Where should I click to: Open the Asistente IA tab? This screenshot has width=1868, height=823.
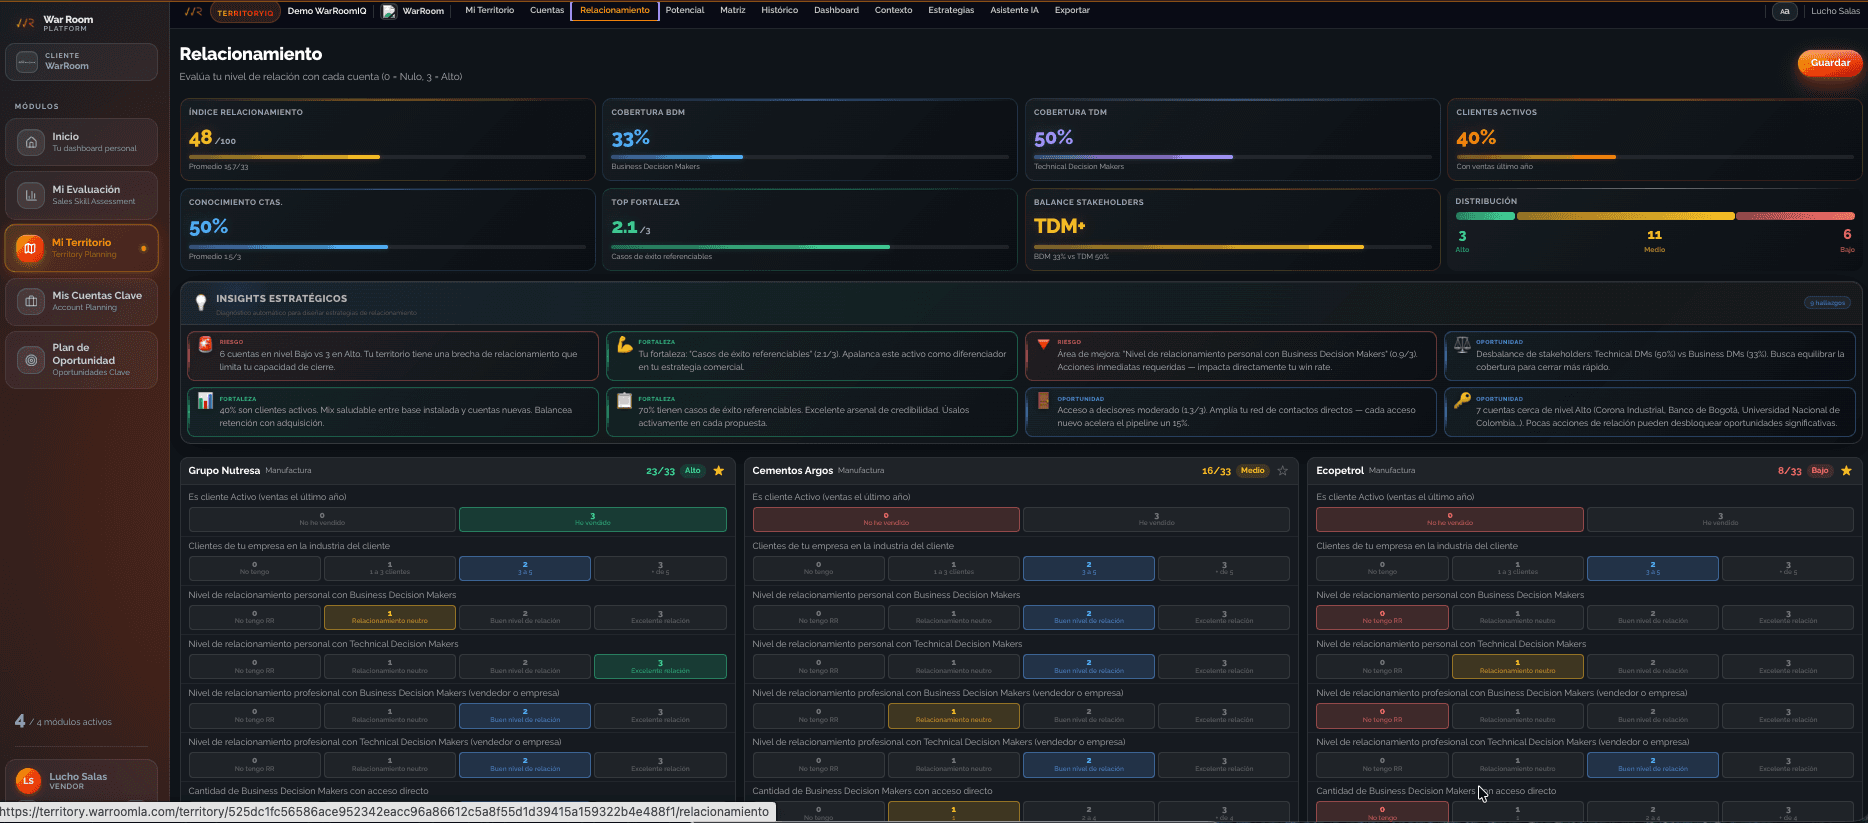point(1014,10)
